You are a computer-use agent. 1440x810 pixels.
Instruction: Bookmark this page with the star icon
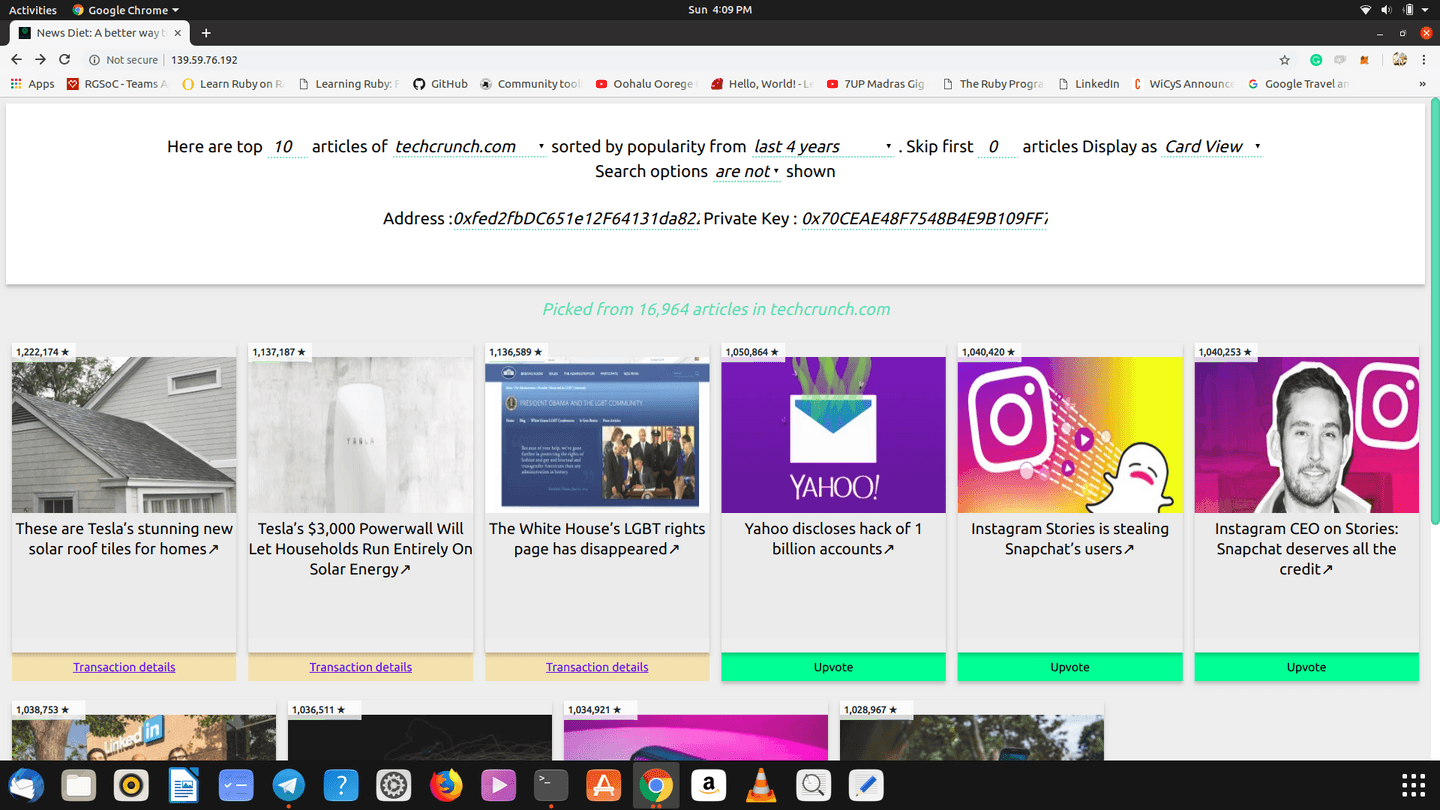tap(1285, 60)
